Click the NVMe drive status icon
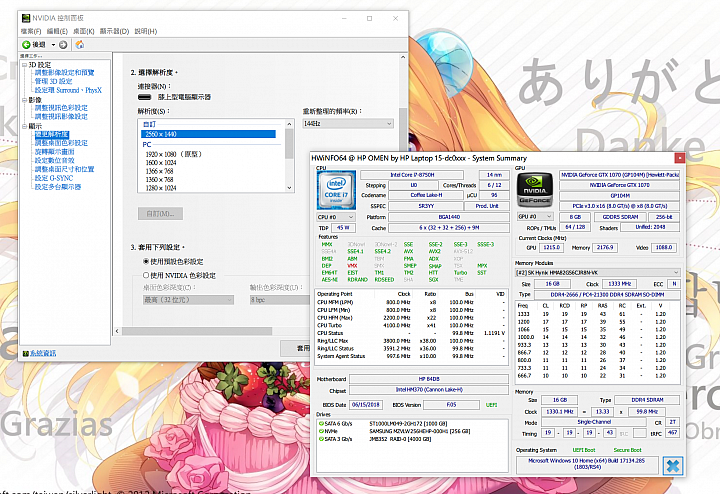The width and height of the screenshot is (720, 494). tap(321, 432)
